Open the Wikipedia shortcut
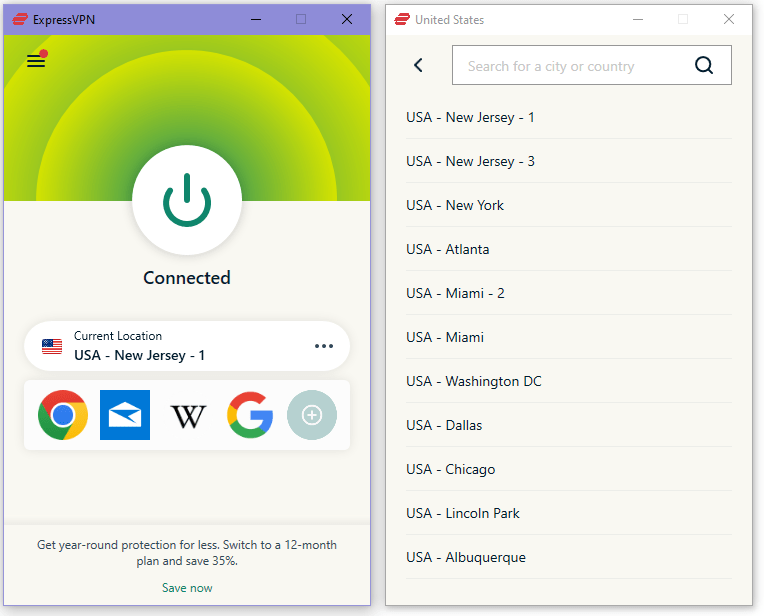The width and height of the screenshot is (764, 616). [x=188, y=416]
